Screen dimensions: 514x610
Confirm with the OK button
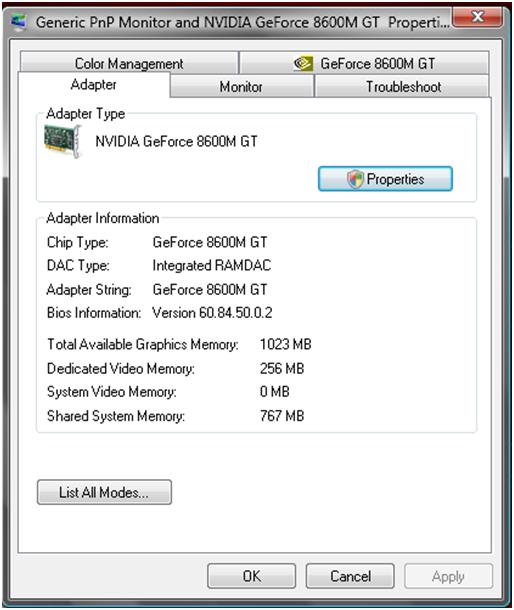252,576
